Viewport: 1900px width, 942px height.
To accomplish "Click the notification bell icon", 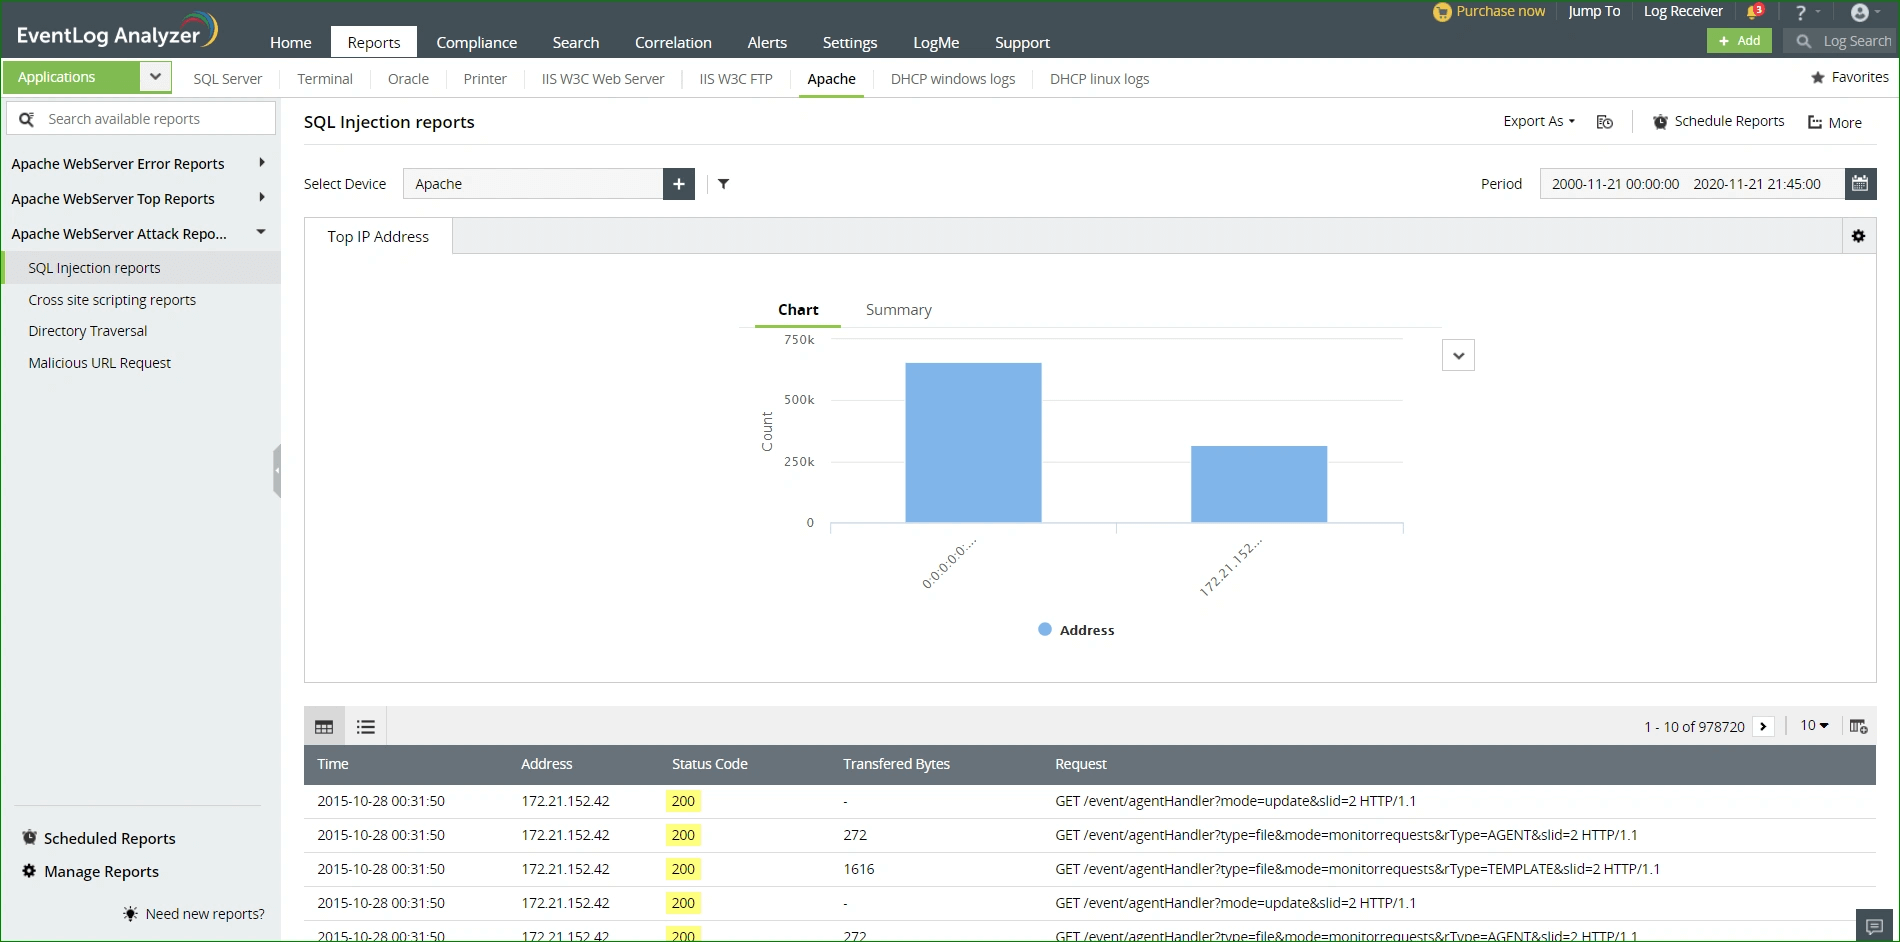I will pyautogui.click(x=1754, y=12).
